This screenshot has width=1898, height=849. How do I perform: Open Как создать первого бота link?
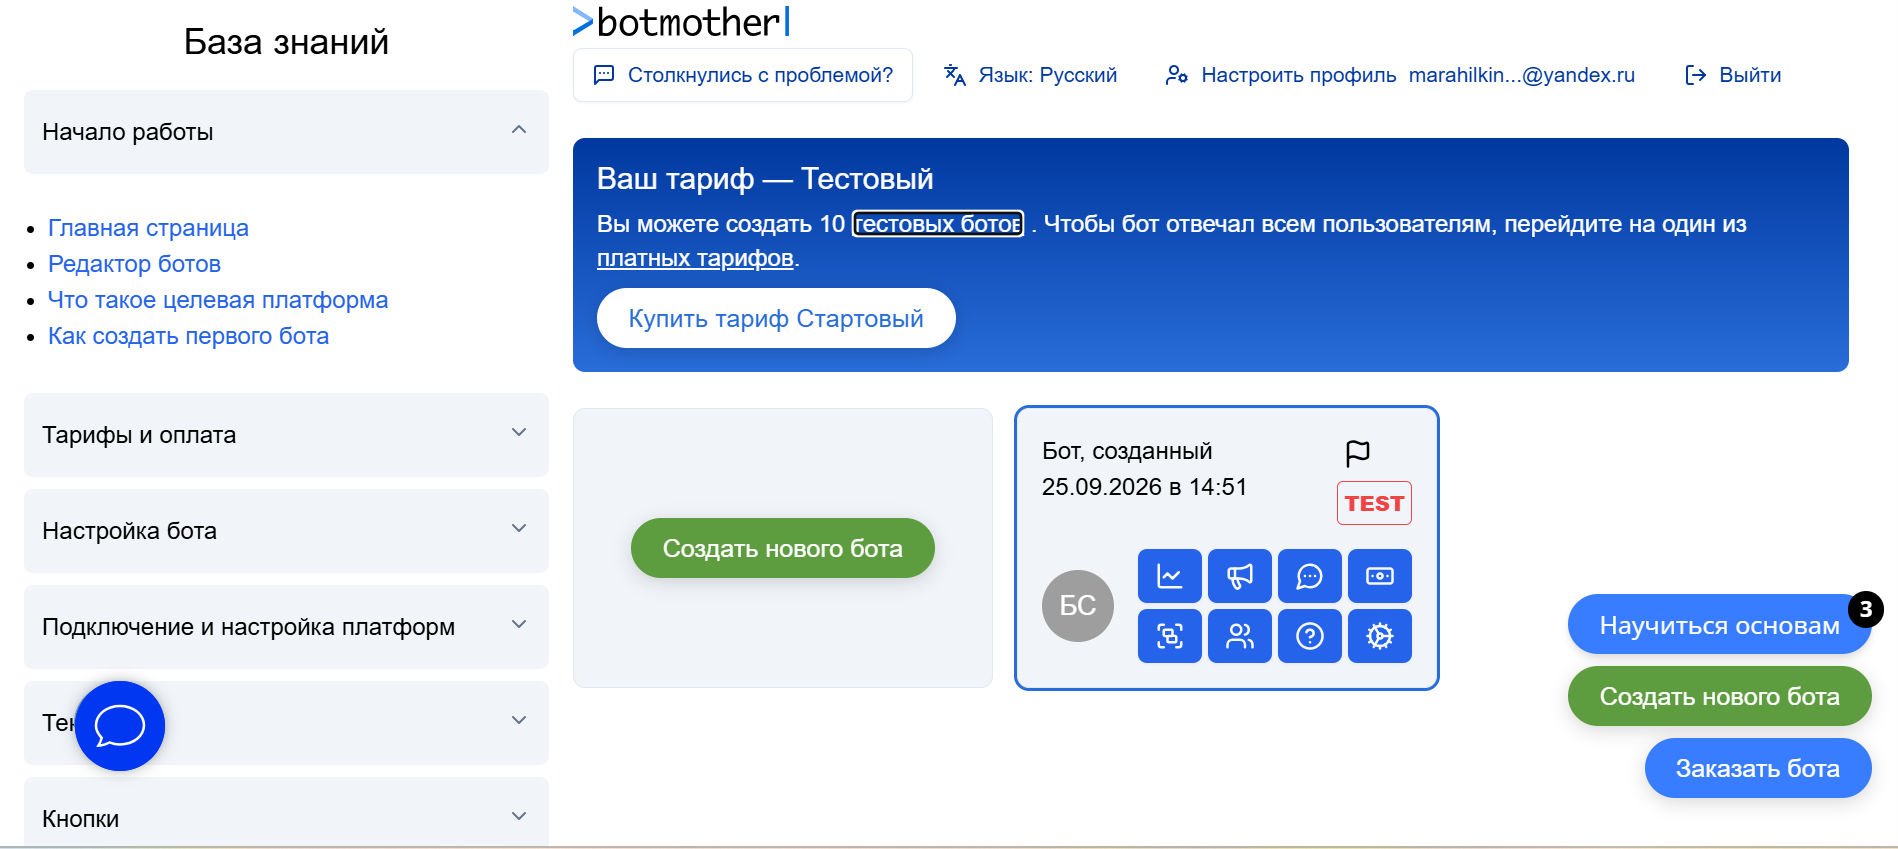pyautogui.click(x=188, y=336)
